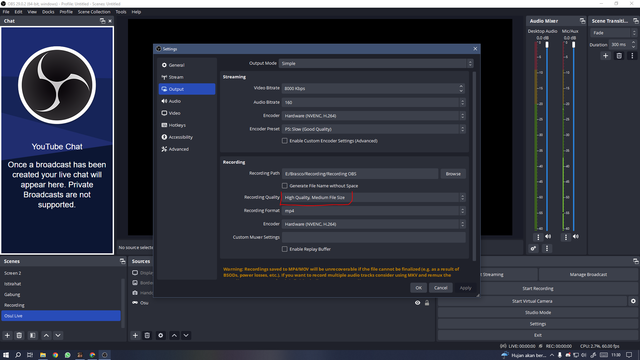Open Recording Format dropdown
This screenshot has width=640, height=360.
(x=373, y=211)
